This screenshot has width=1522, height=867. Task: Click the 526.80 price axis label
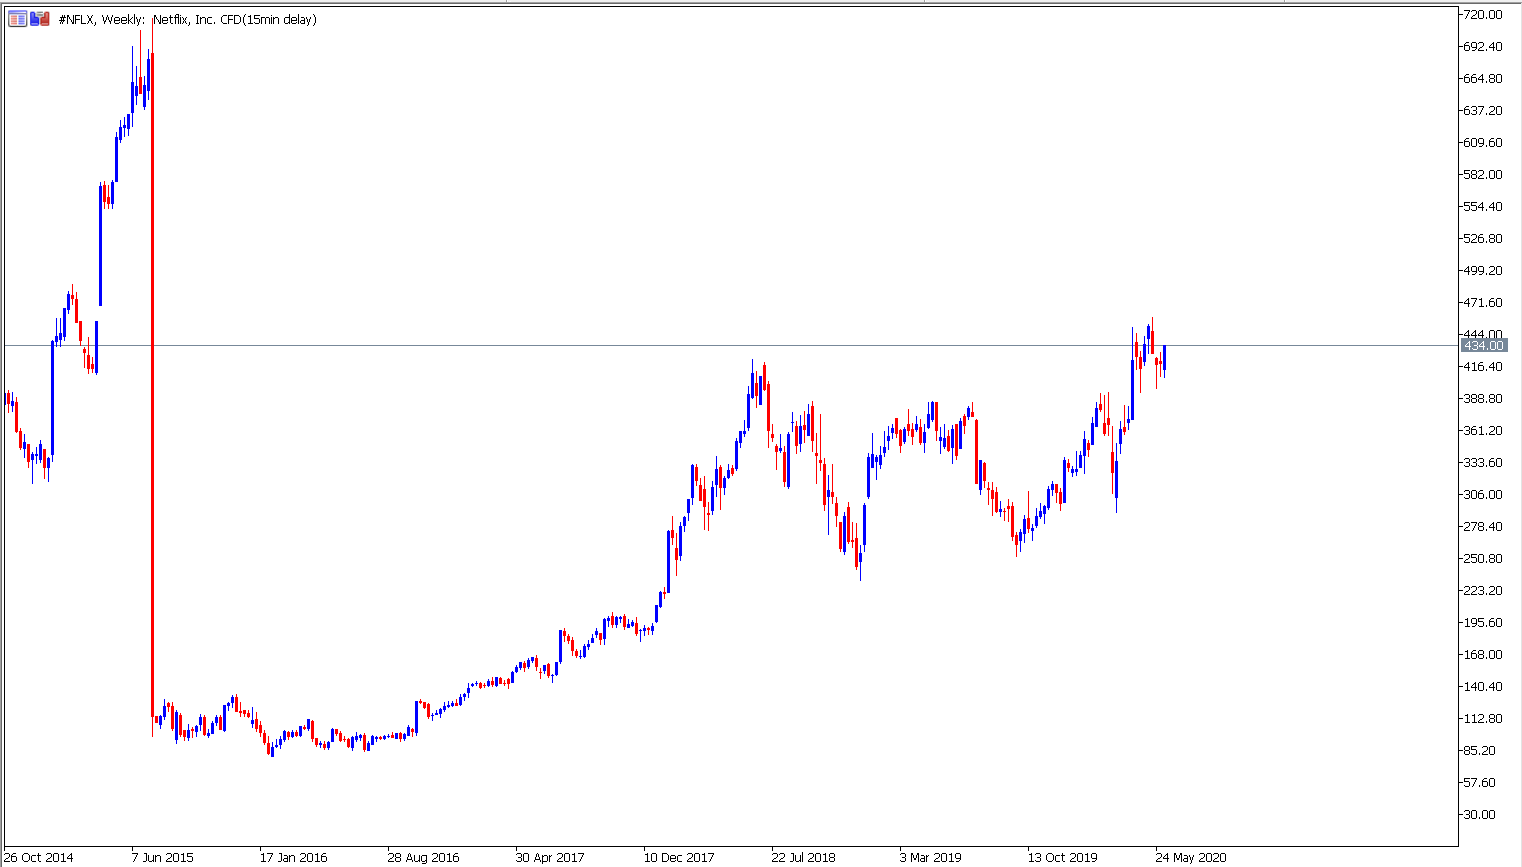1482,238
